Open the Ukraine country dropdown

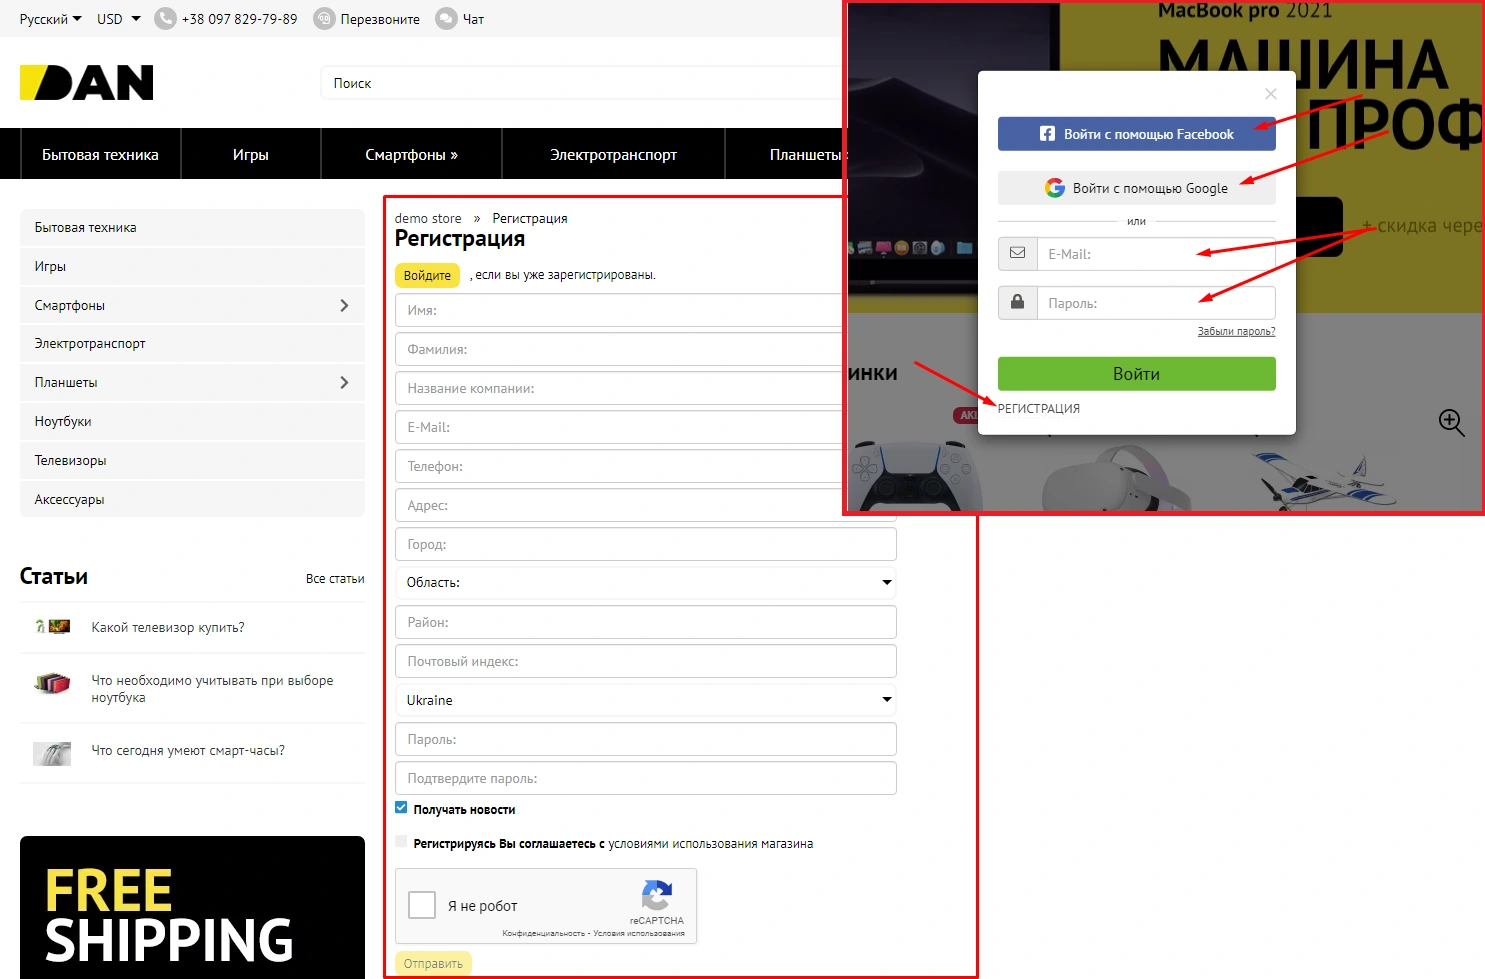645,700
